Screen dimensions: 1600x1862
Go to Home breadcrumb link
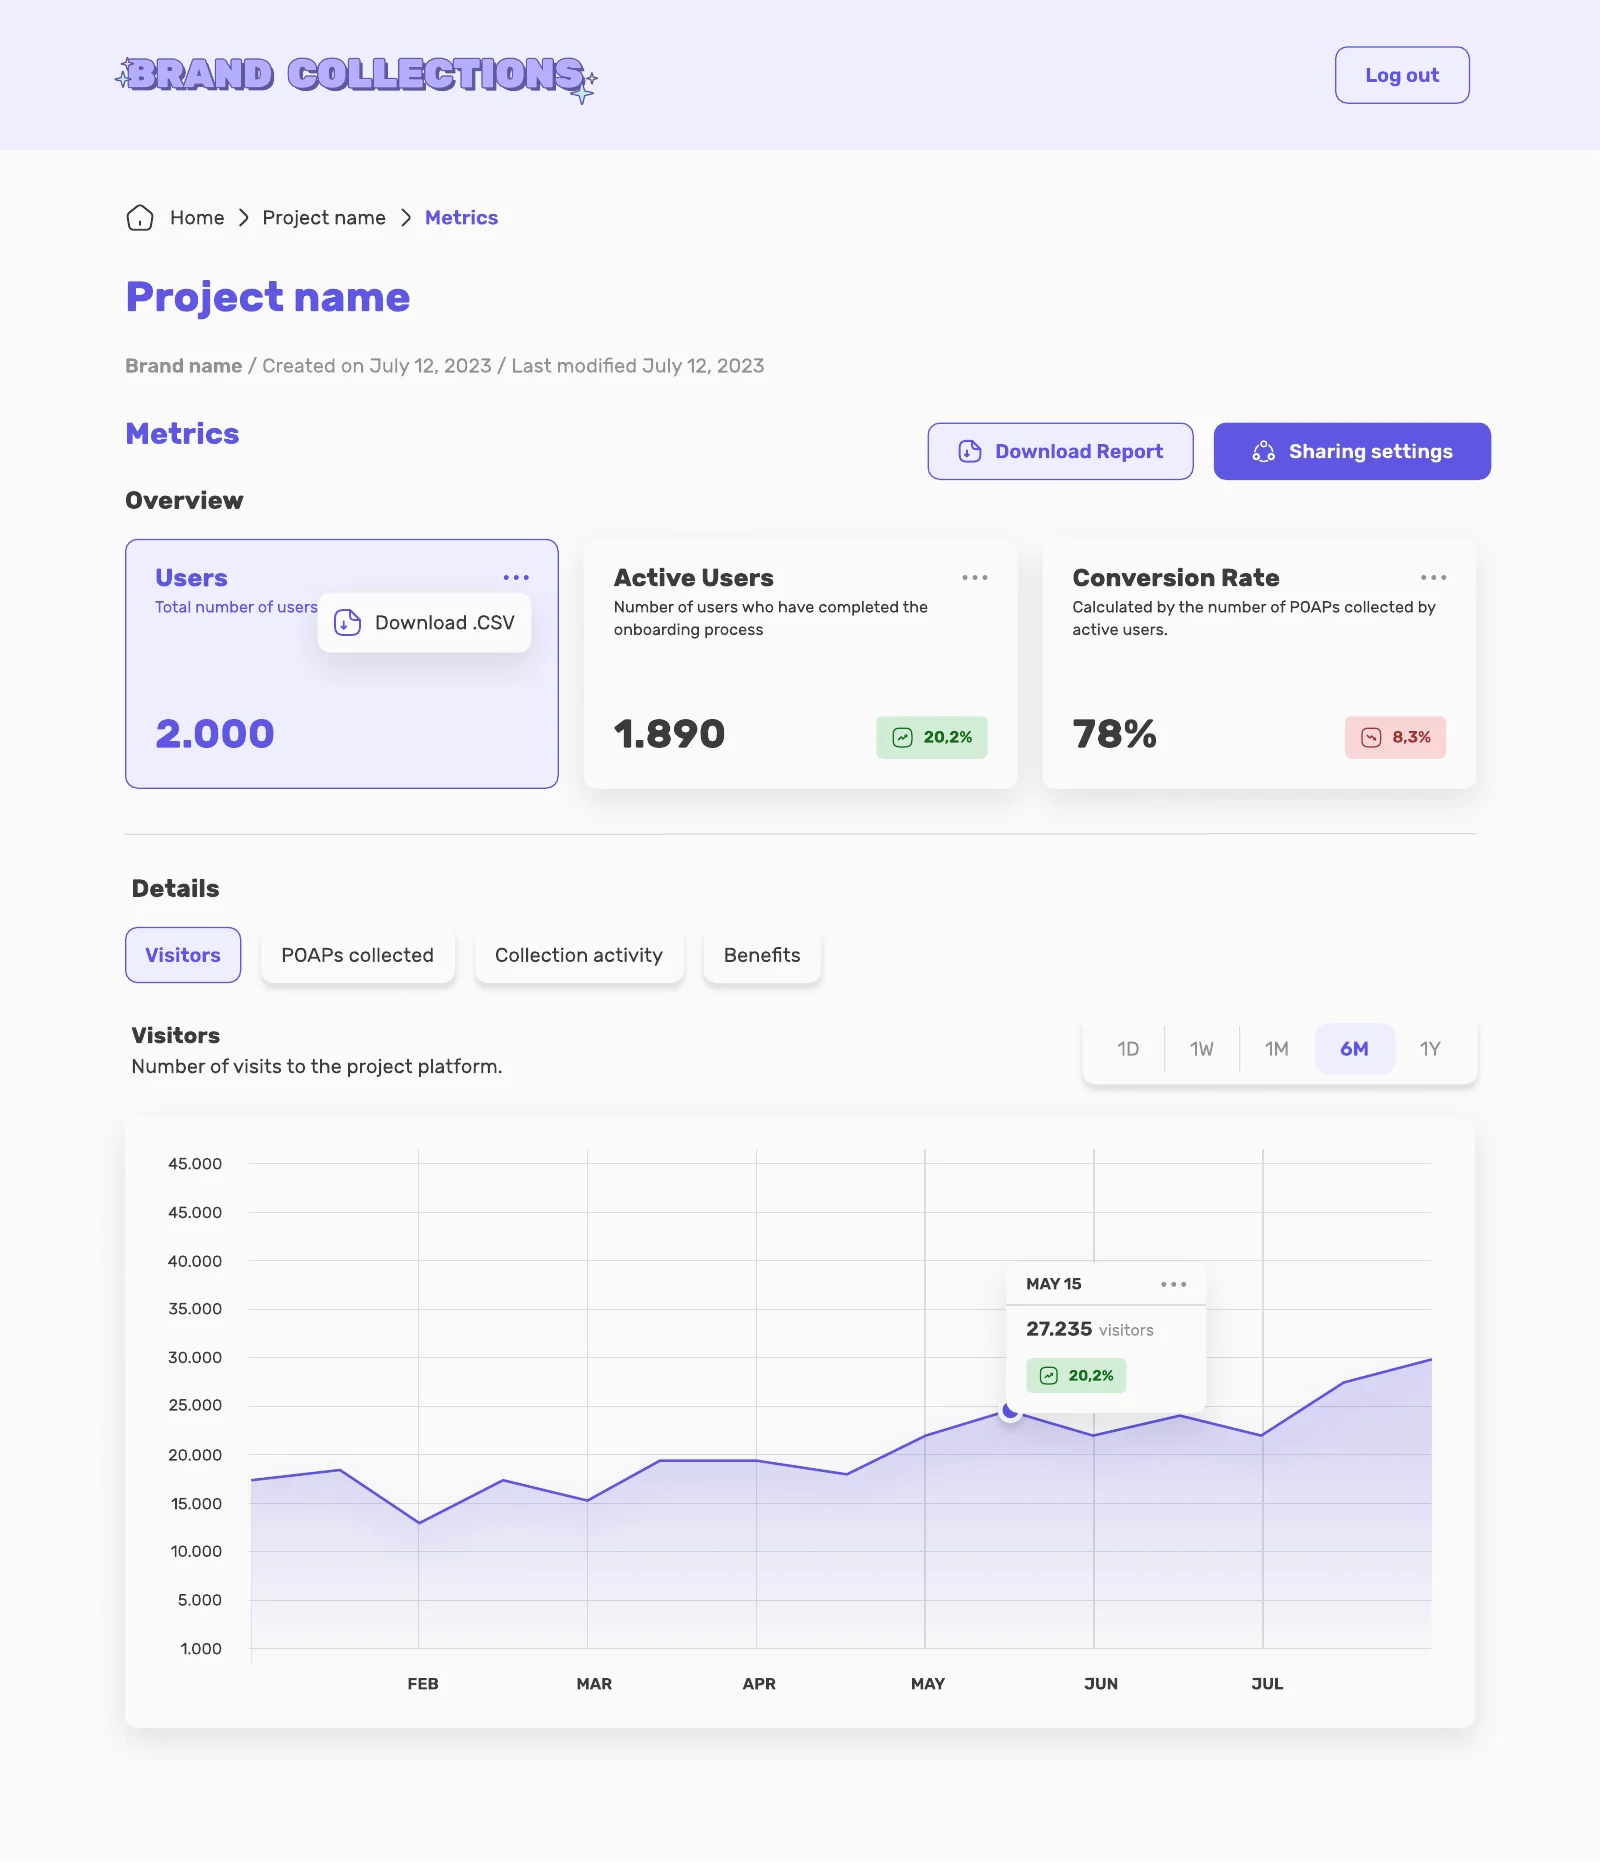point(197,218)
